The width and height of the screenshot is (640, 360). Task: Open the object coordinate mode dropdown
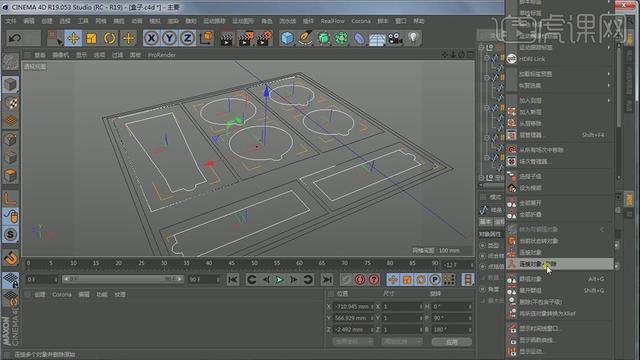[353, 342]
